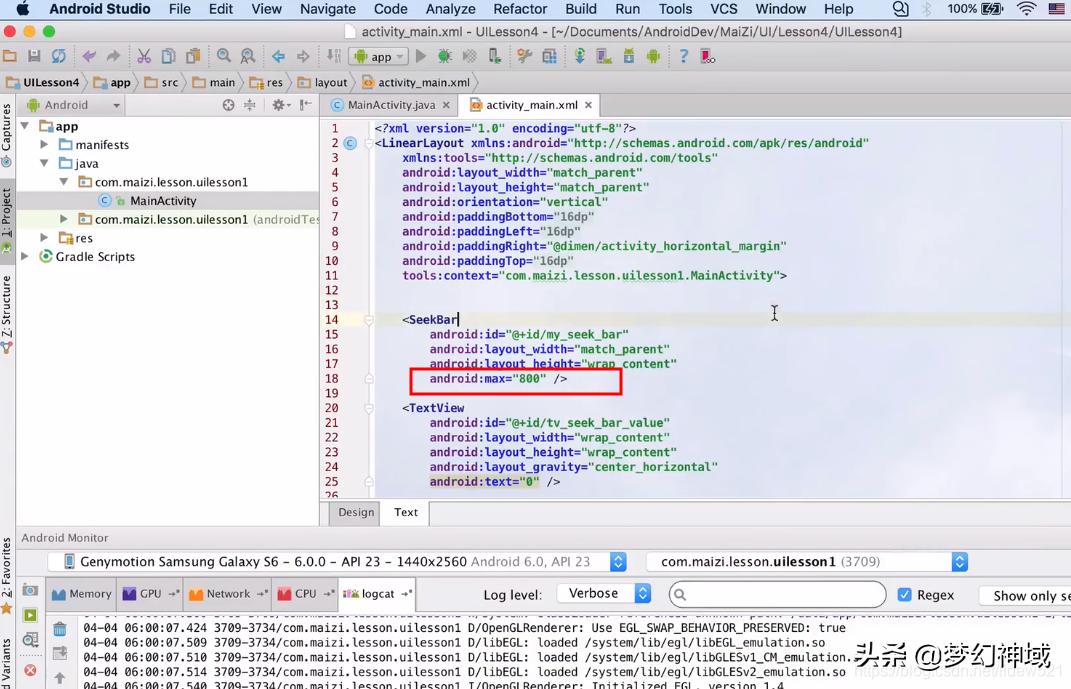Click the Help question mark icon
1071x689 pixels.
click(683, 57)
